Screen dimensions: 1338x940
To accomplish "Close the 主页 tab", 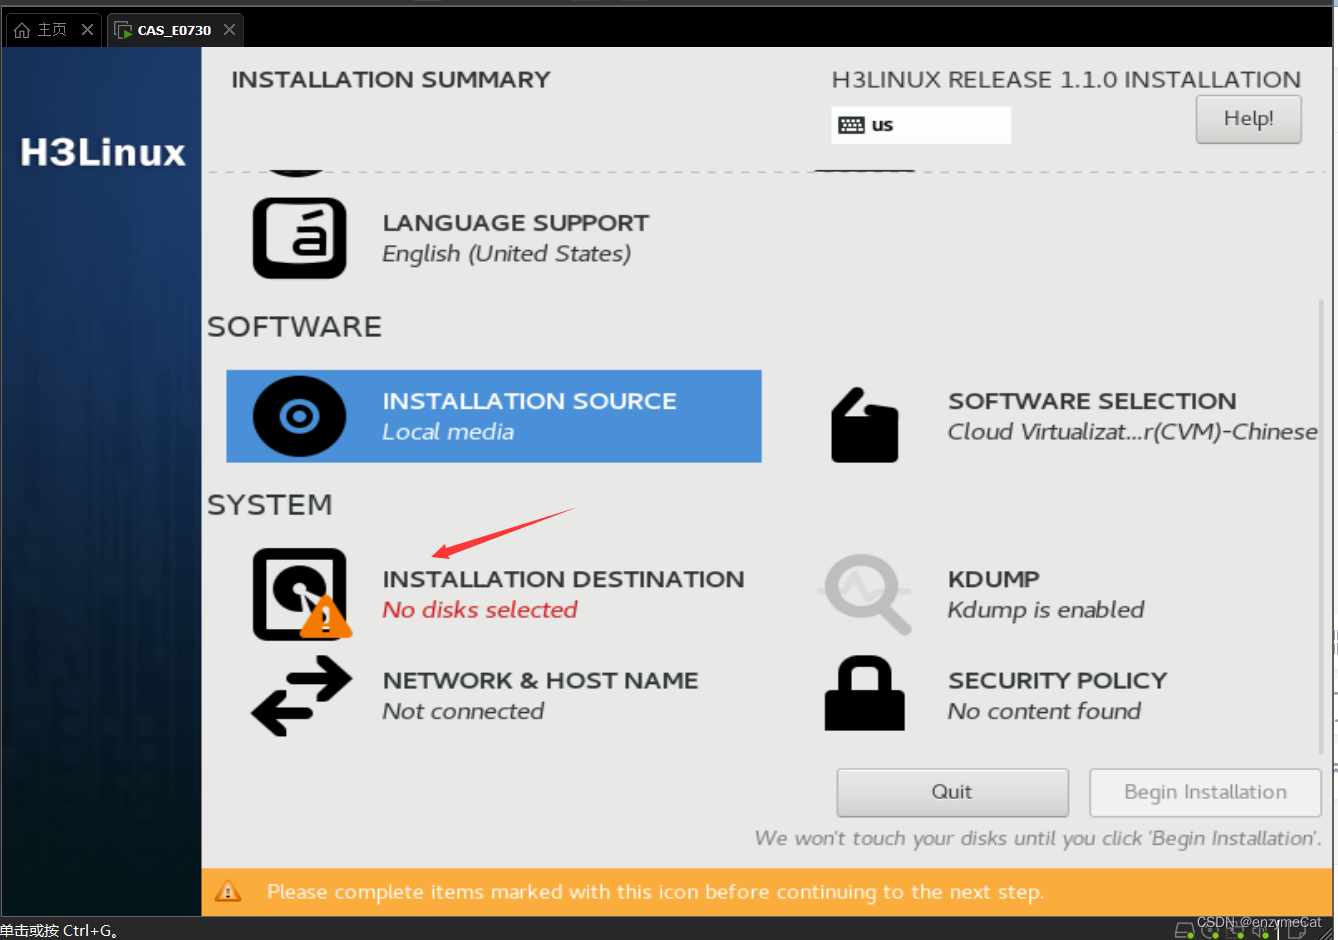I will click(x=87, y=30).
